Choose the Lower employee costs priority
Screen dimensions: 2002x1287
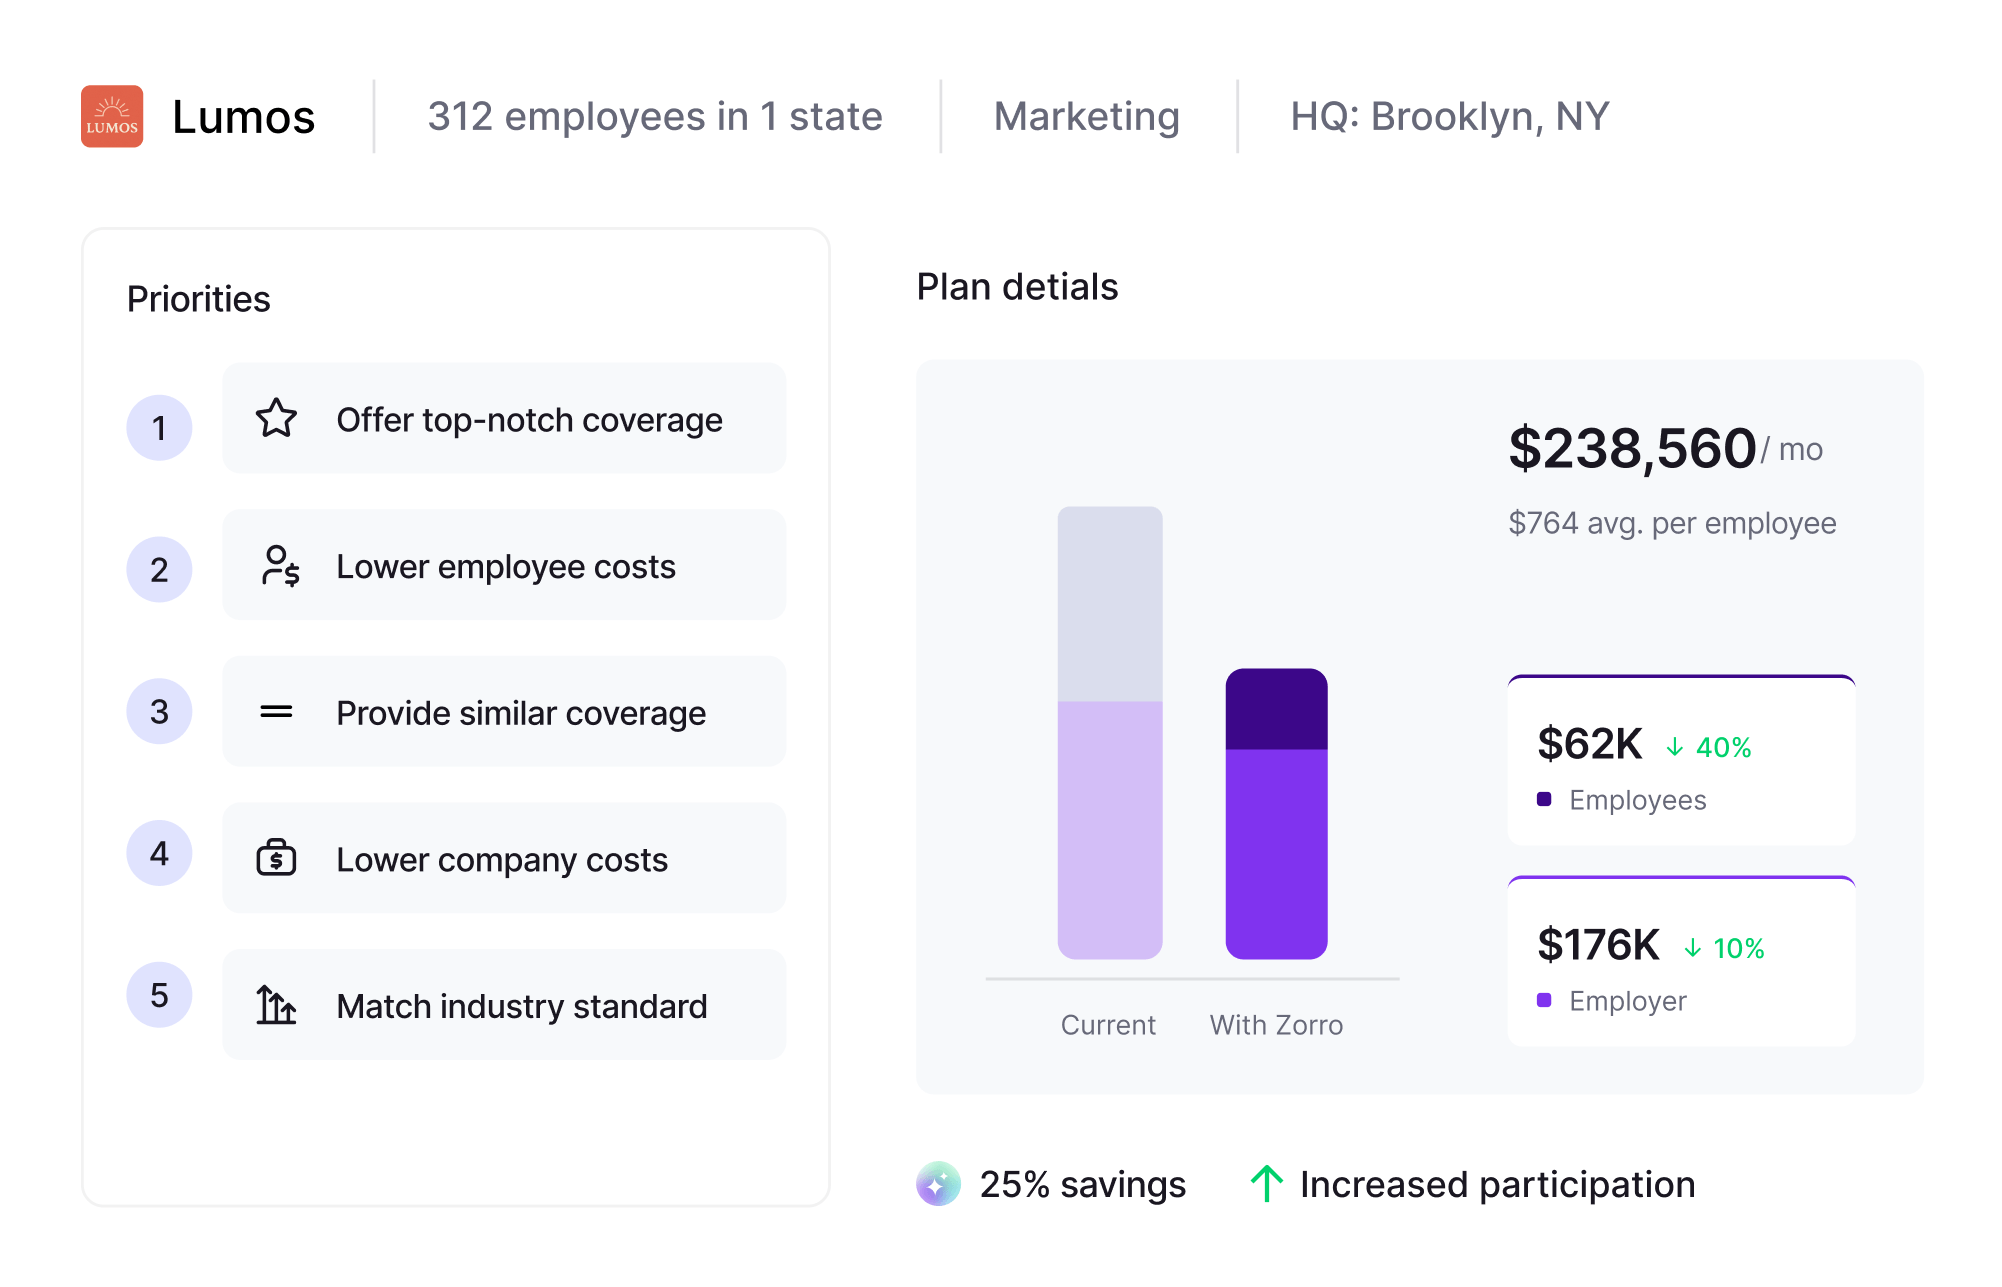pyautogui.click(x=504, y=566)
